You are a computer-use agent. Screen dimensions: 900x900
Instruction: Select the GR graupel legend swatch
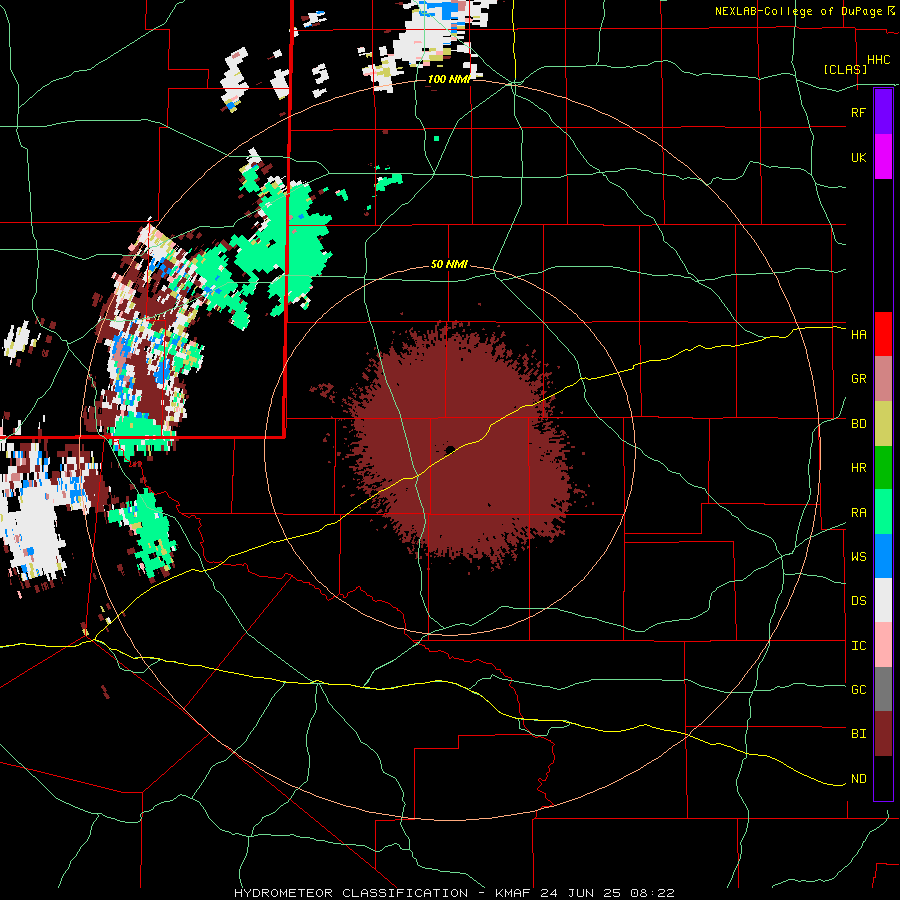coord(883,379)
